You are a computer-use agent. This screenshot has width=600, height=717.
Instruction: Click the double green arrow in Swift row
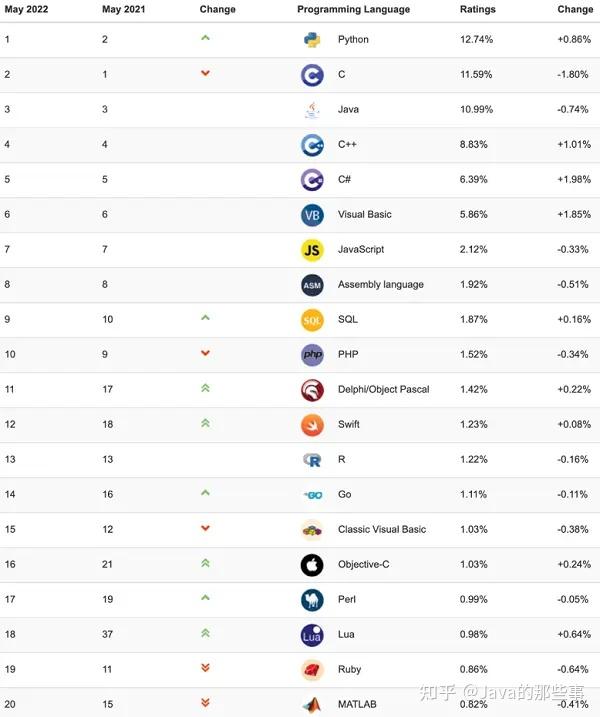click(205, 423)
